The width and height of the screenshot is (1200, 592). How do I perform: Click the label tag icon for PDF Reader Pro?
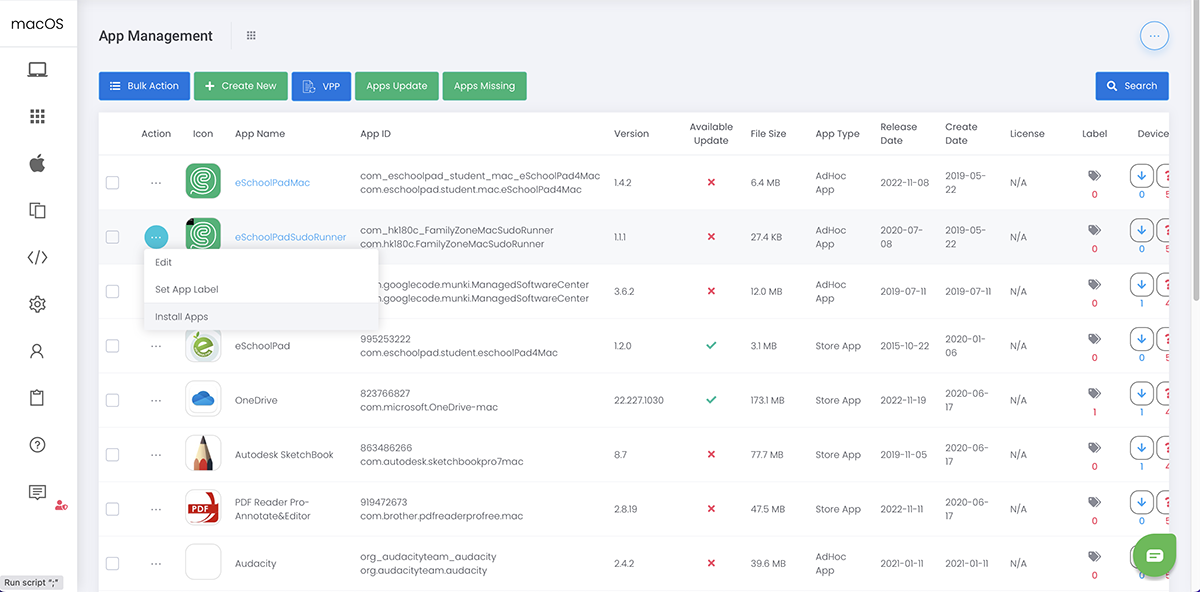[1094, 502]
